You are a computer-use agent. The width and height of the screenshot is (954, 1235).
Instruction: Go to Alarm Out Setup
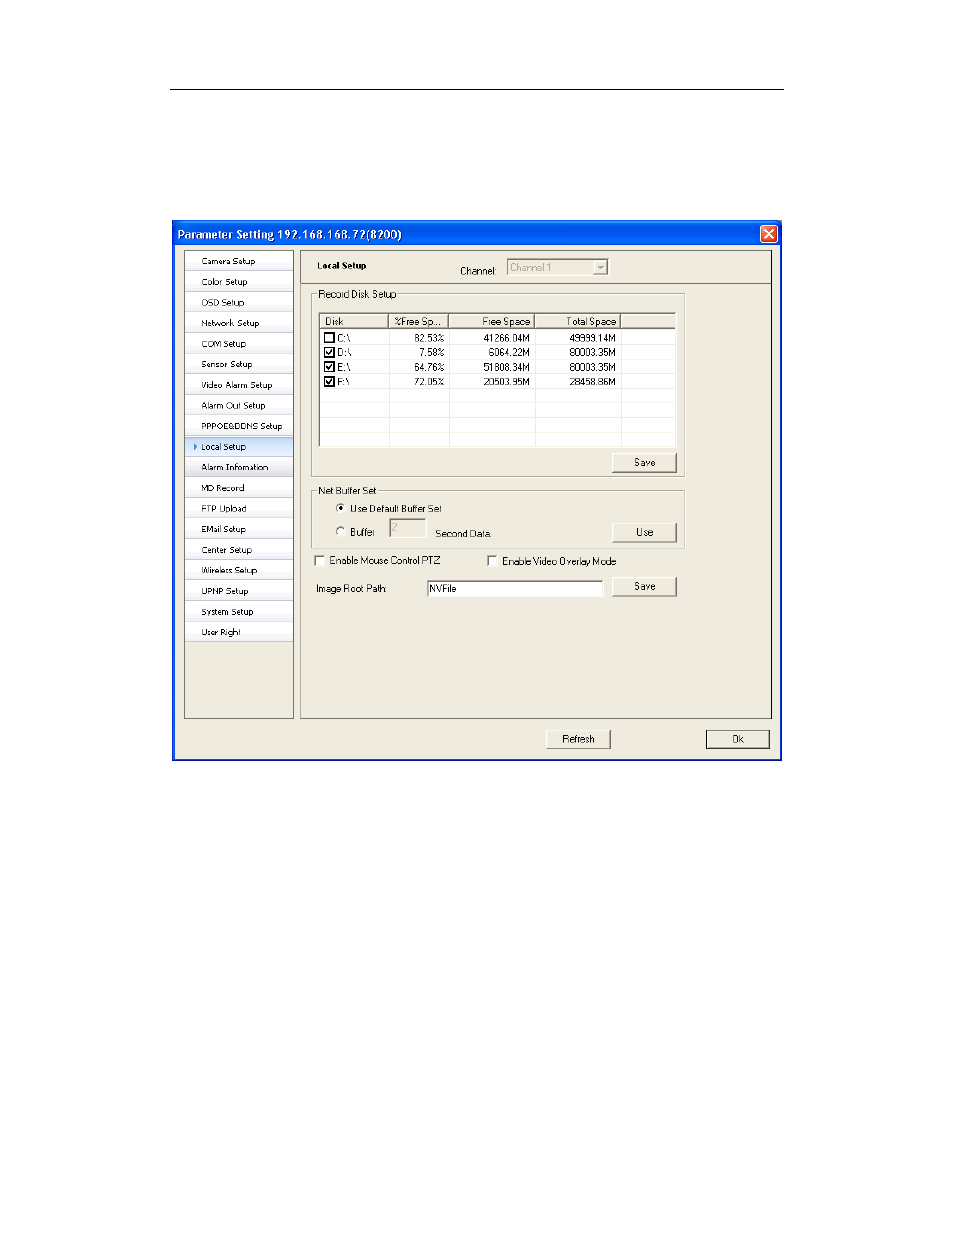(239, 406)
